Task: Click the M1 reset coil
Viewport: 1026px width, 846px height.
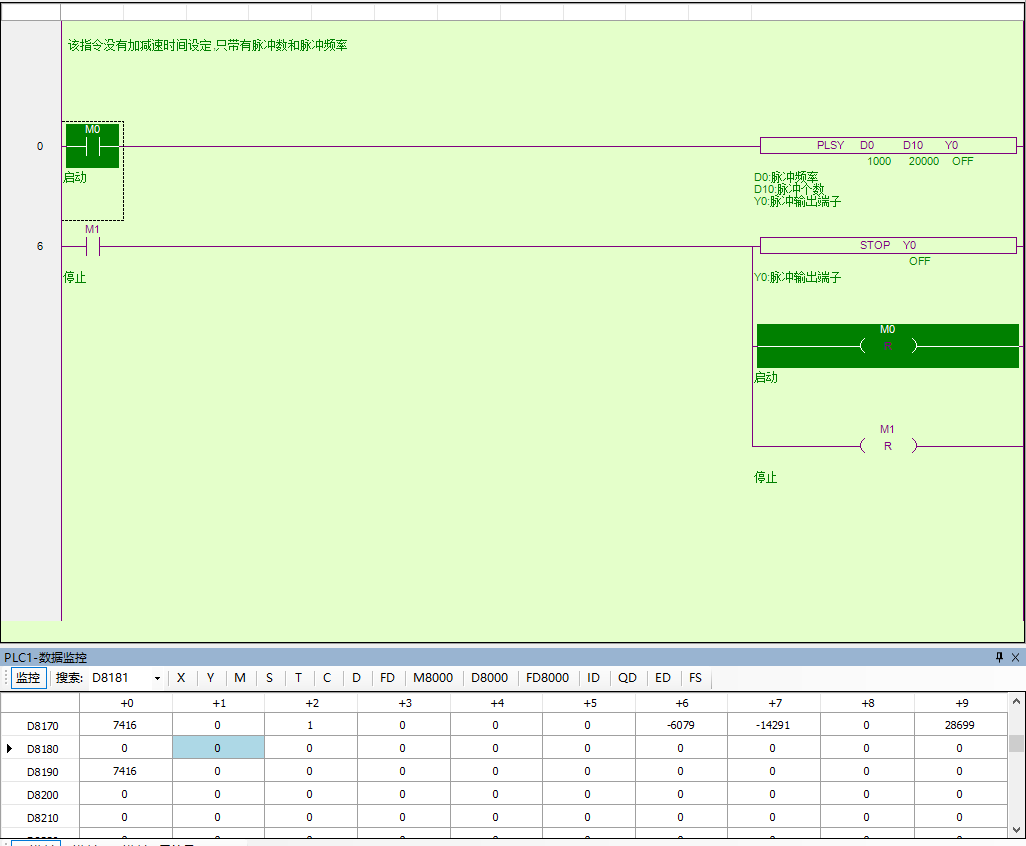Action: tap(887, 446)
